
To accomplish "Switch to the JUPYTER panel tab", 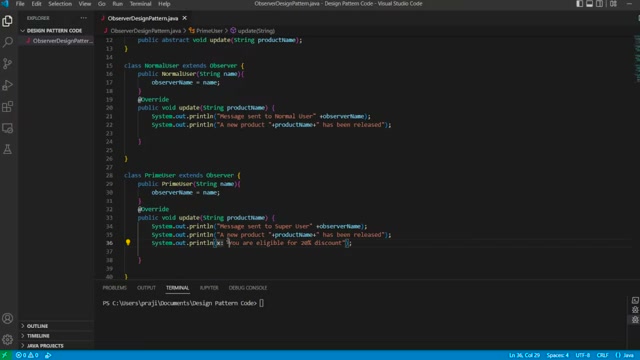I will (x=209, y=288).
